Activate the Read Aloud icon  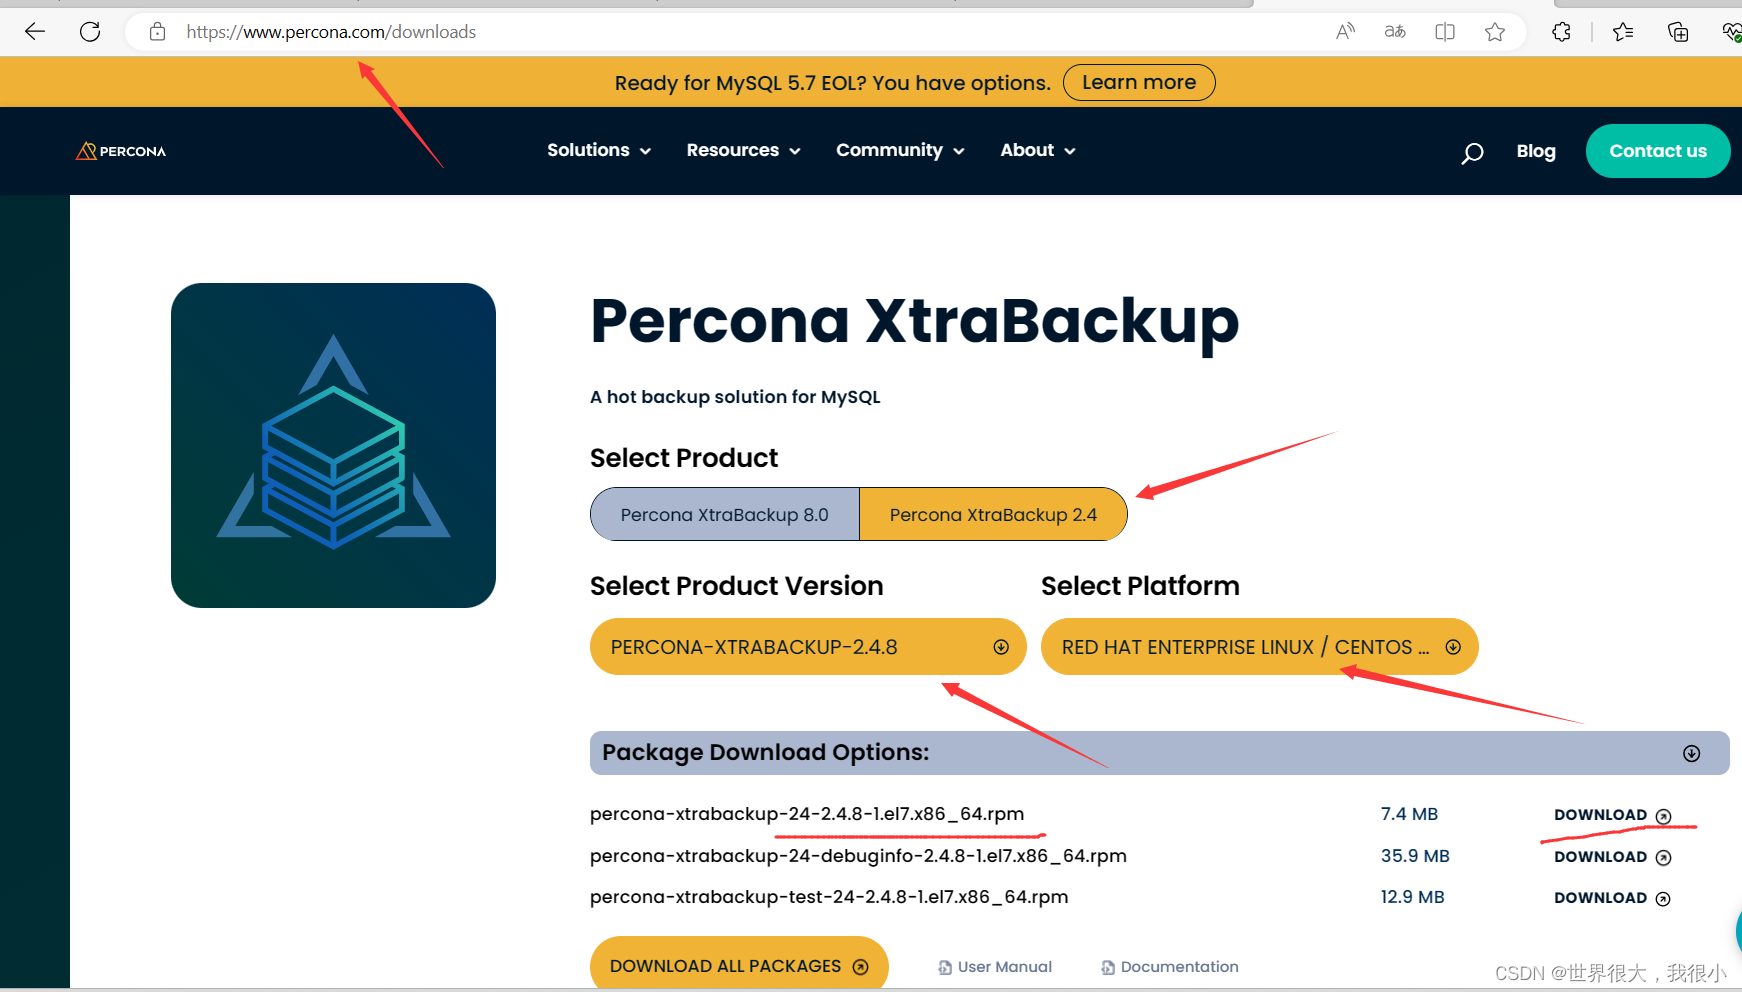pos(1345,32)
